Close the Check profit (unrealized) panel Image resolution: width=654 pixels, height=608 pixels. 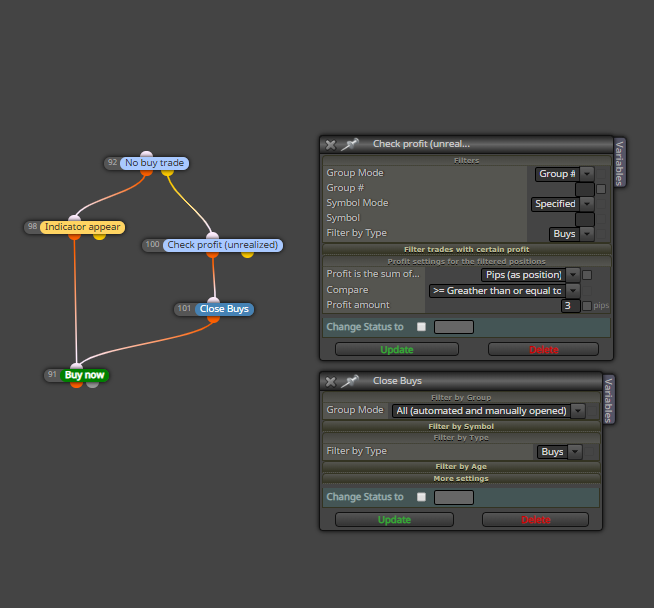330,145
